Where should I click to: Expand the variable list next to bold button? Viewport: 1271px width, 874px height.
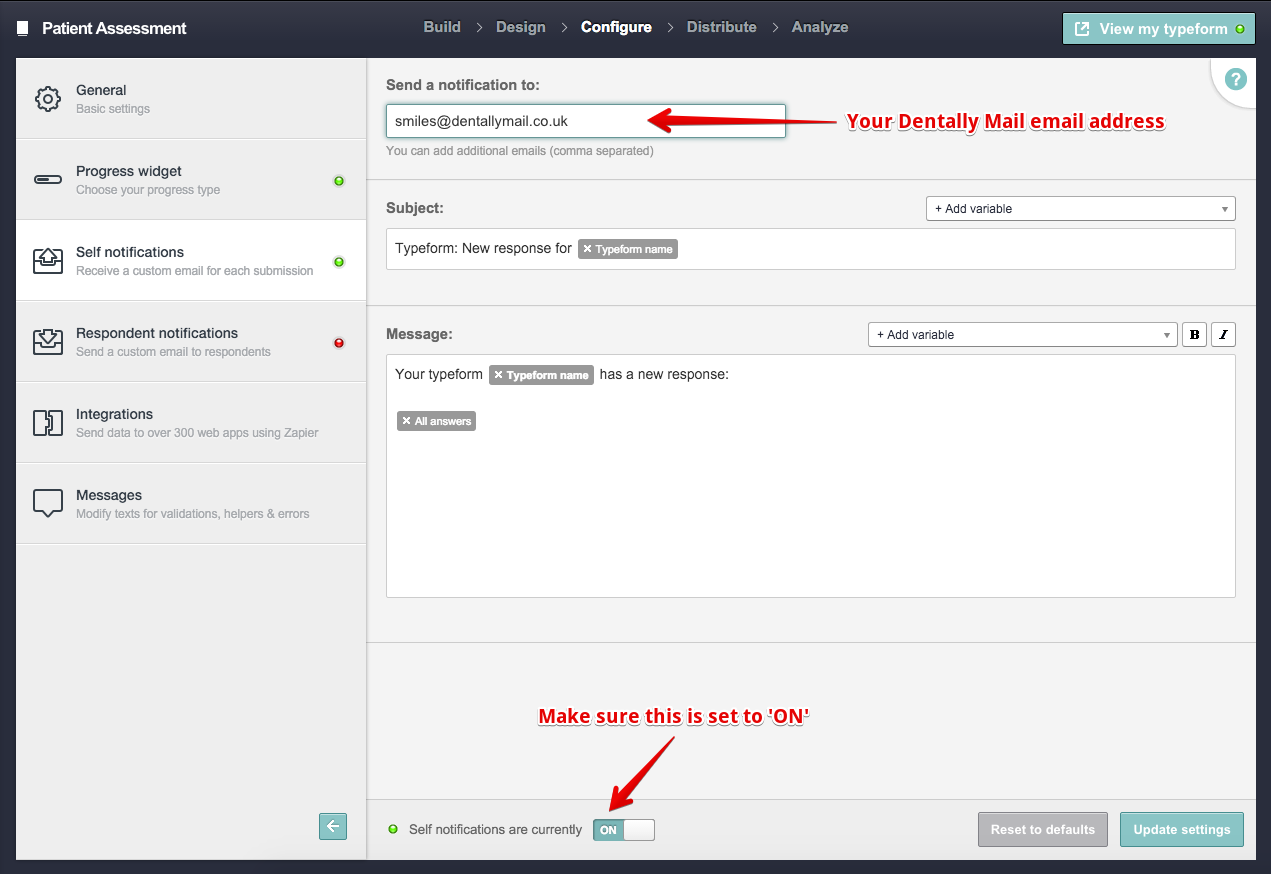(x=1165, y=334)
